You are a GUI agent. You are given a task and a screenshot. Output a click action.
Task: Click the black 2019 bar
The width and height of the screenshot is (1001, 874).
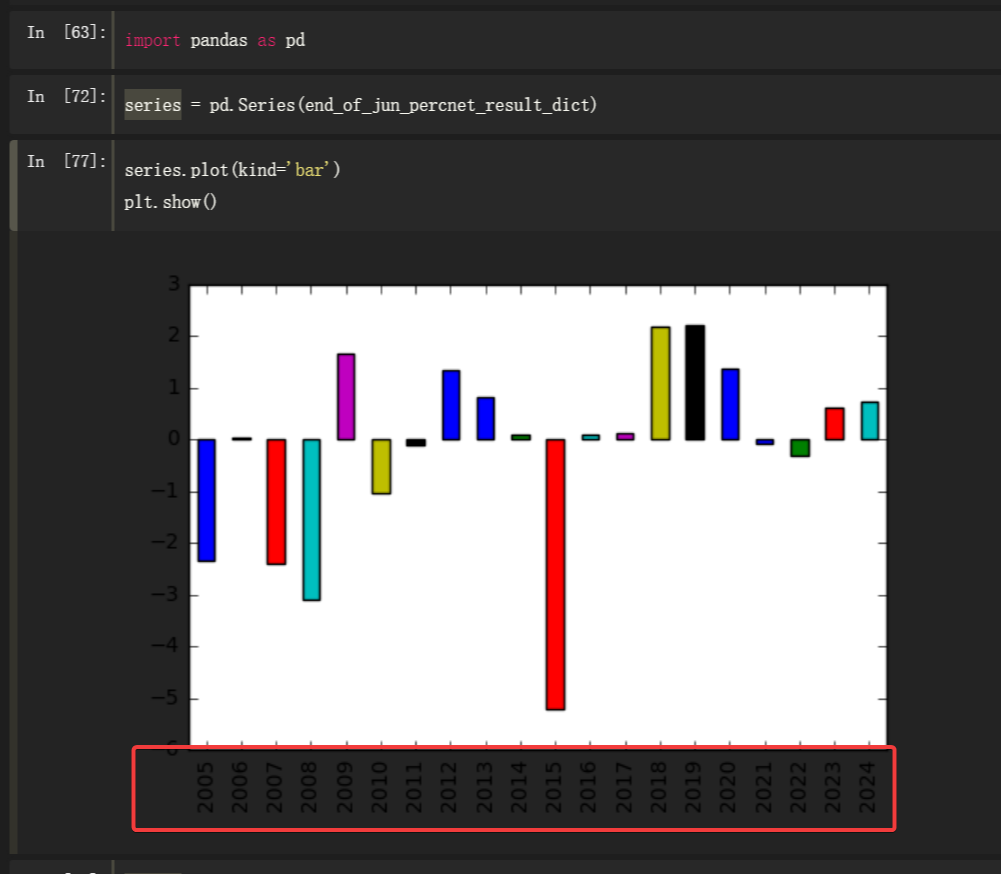click(695, 382)
